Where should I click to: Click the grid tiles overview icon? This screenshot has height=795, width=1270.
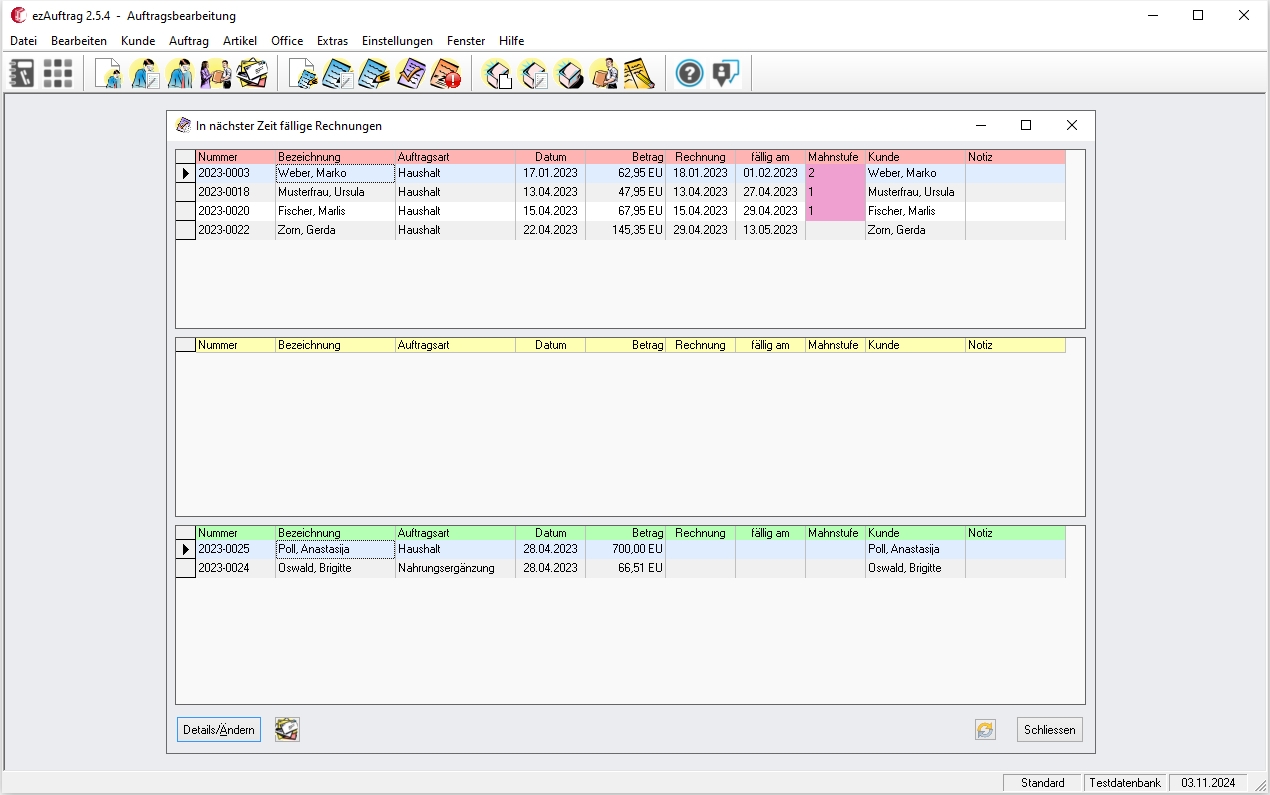[x=58, y=73]
